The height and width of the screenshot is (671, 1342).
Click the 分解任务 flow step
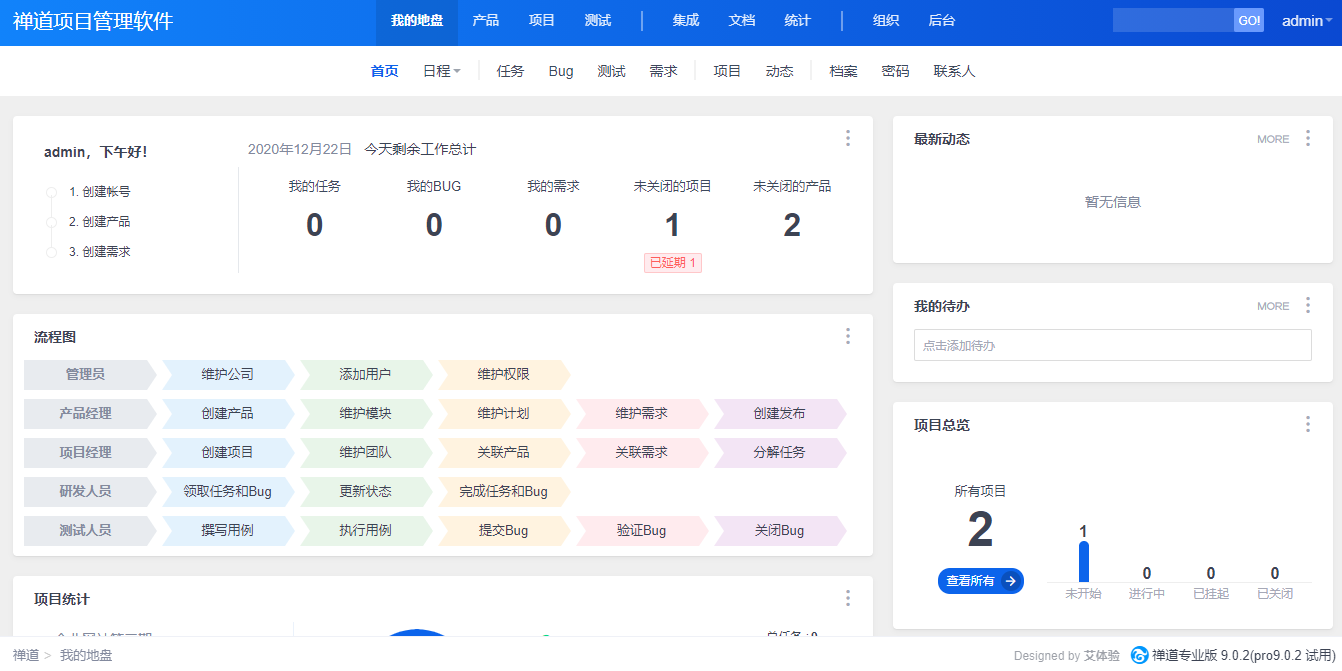coord(780,452)
